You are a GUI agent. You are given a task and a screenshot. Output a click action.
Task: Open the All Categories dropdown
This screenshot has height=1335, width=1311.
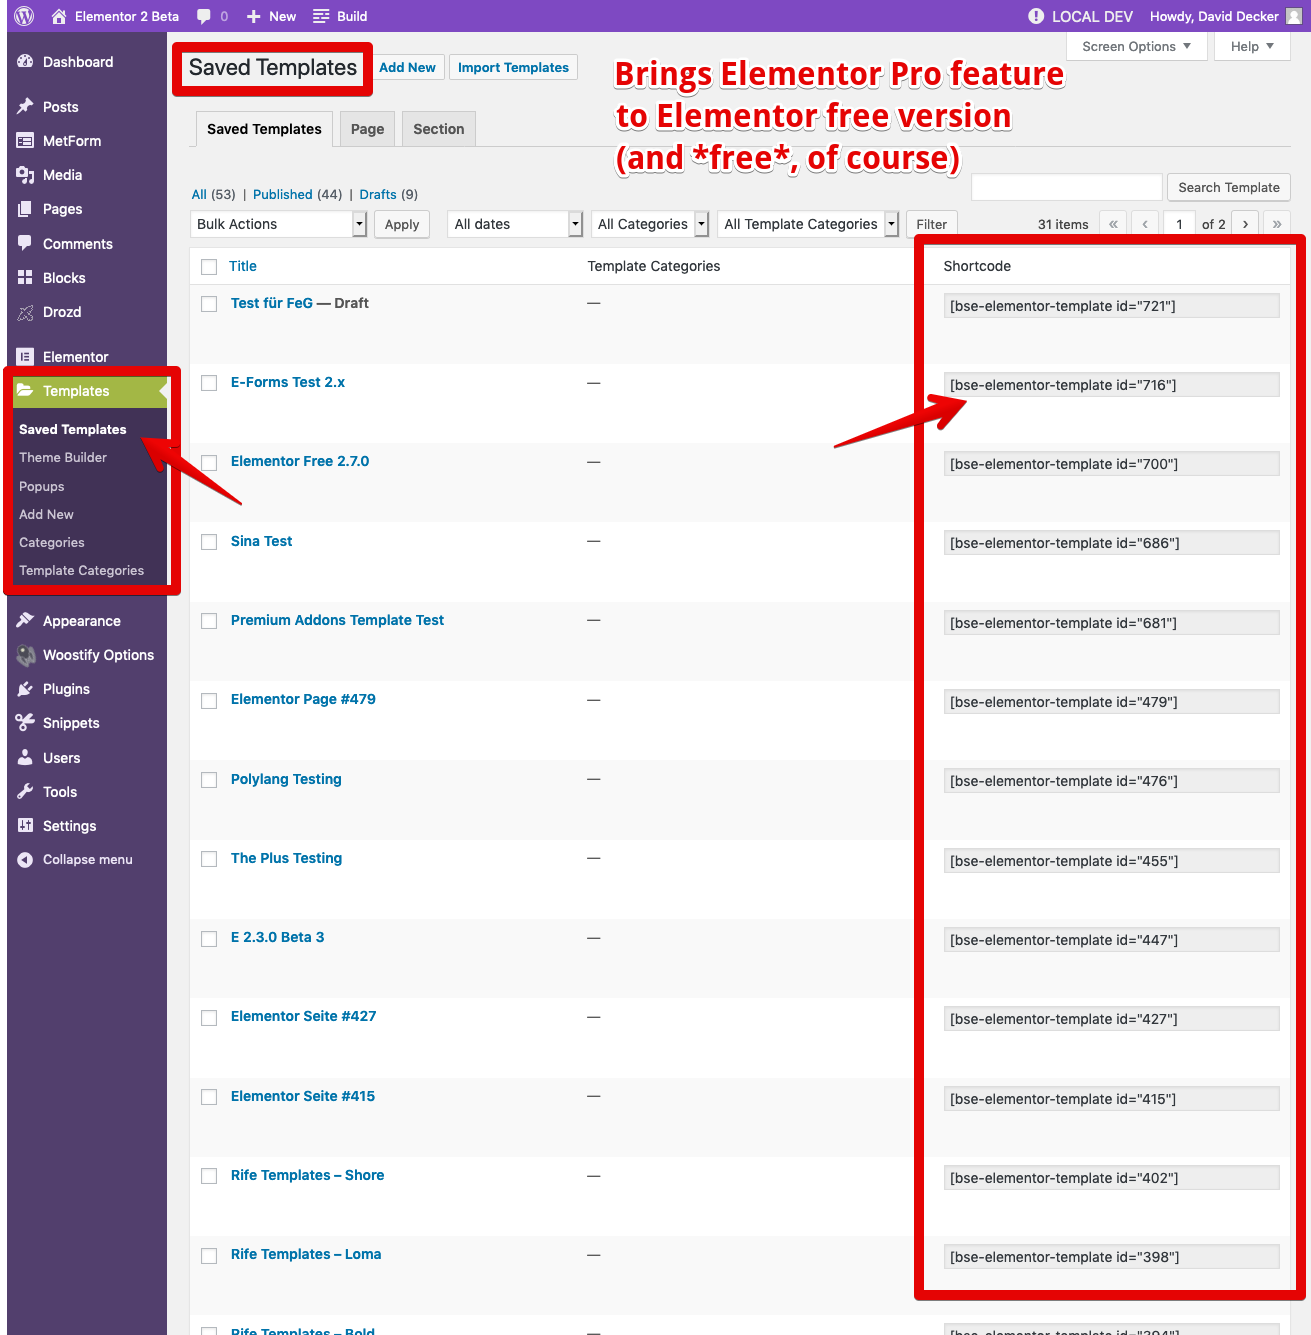650,224
